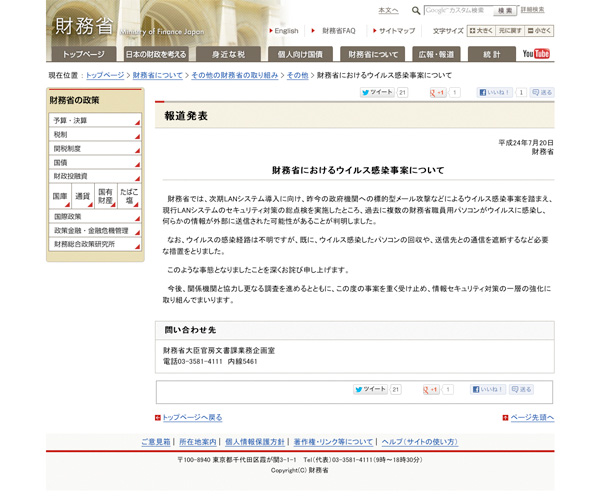
Task: Open the トップページ navigation tab
Action: (x=83, y=54)
